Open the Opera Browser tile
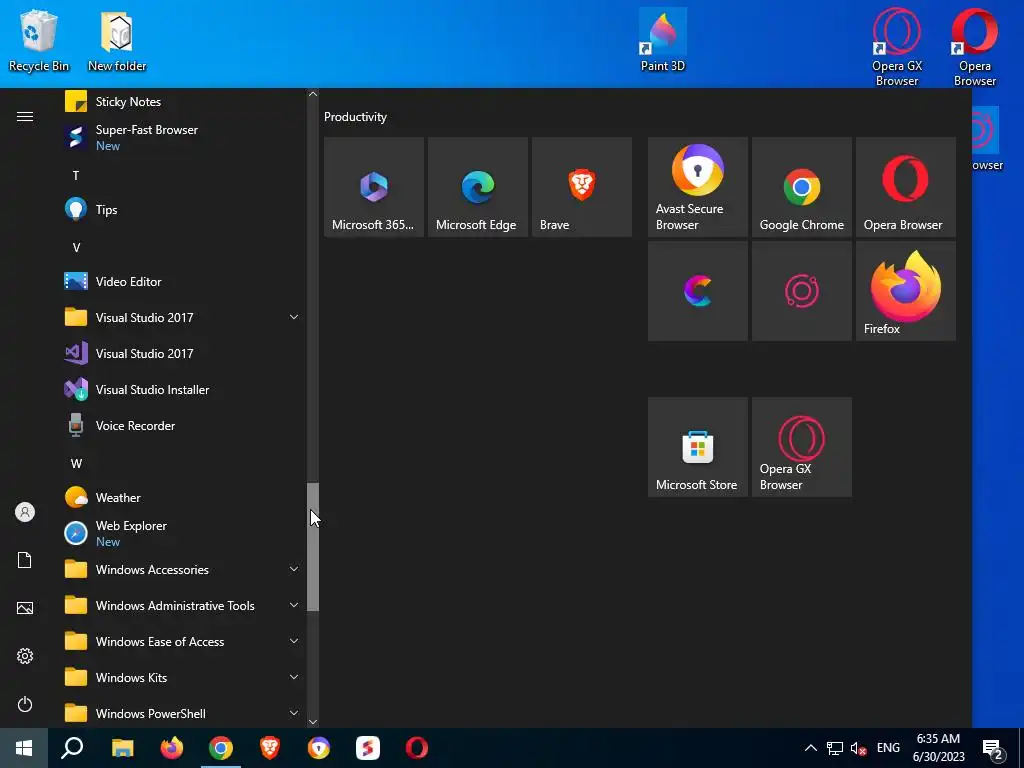1024x768 pixels. coord(906,187)
